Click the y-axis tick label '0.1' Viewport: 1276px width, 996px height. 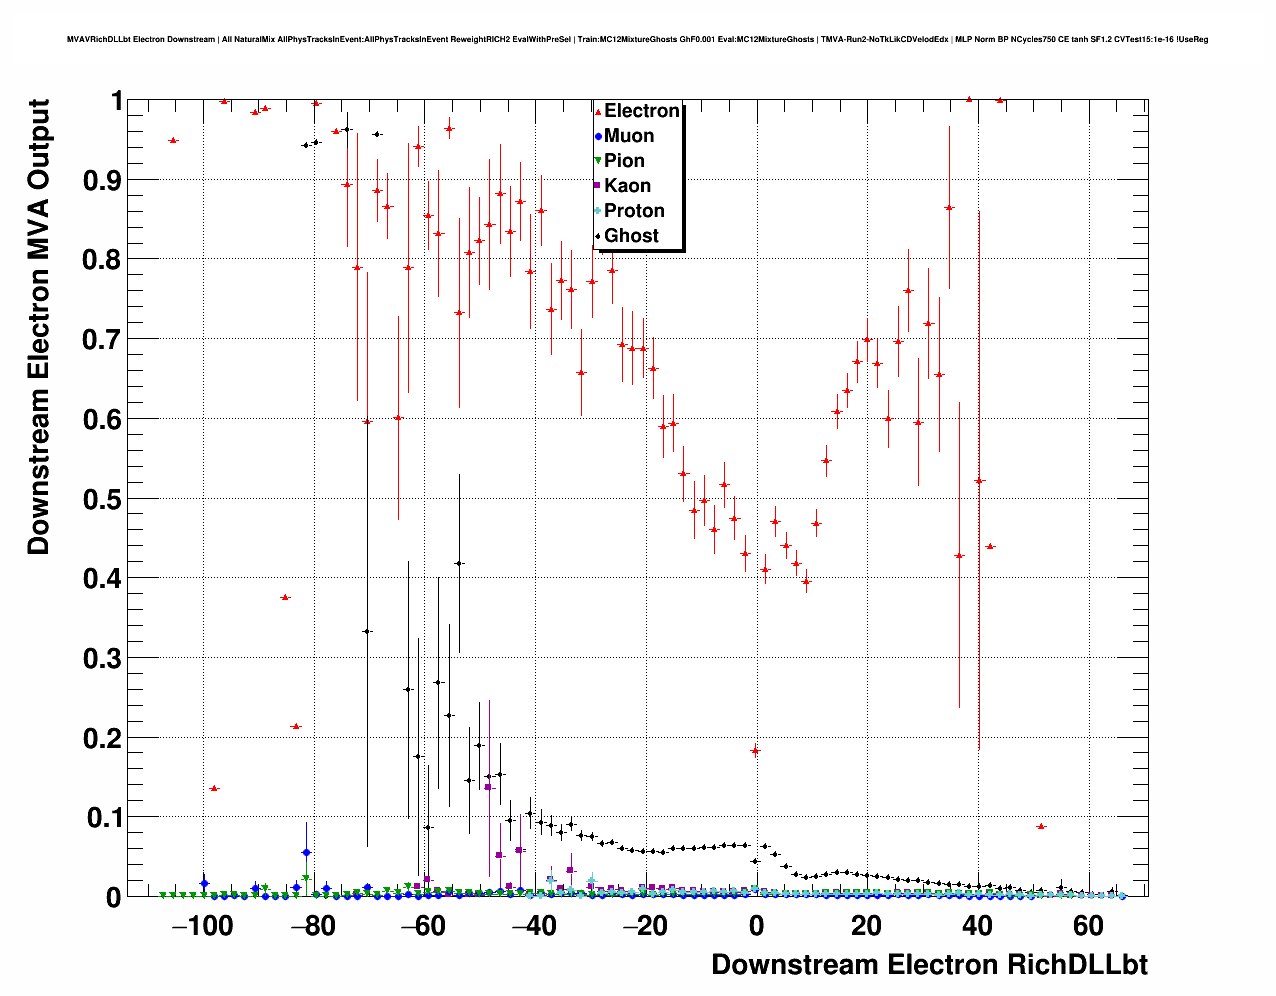click(105, 818)
